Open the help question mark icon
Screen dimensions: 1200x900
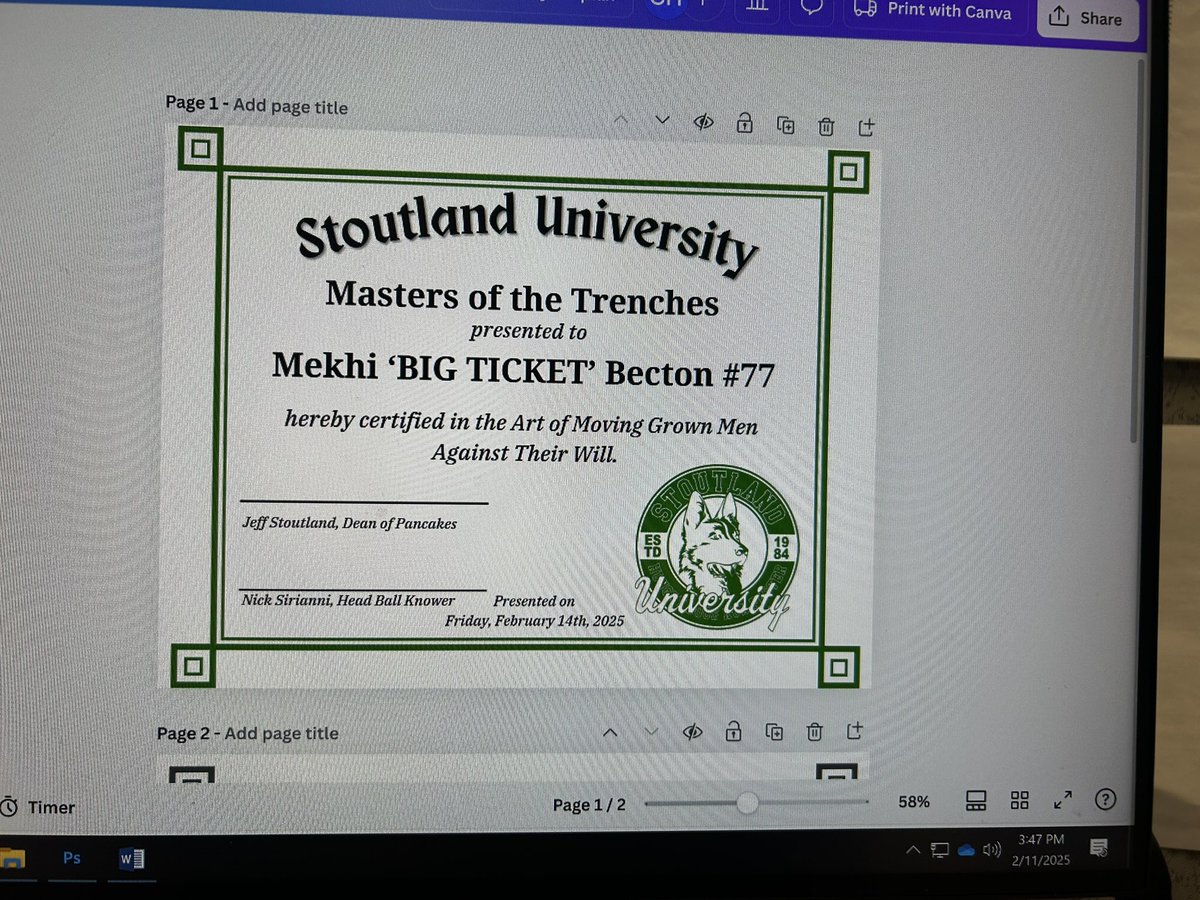[x=1105, y=799]
